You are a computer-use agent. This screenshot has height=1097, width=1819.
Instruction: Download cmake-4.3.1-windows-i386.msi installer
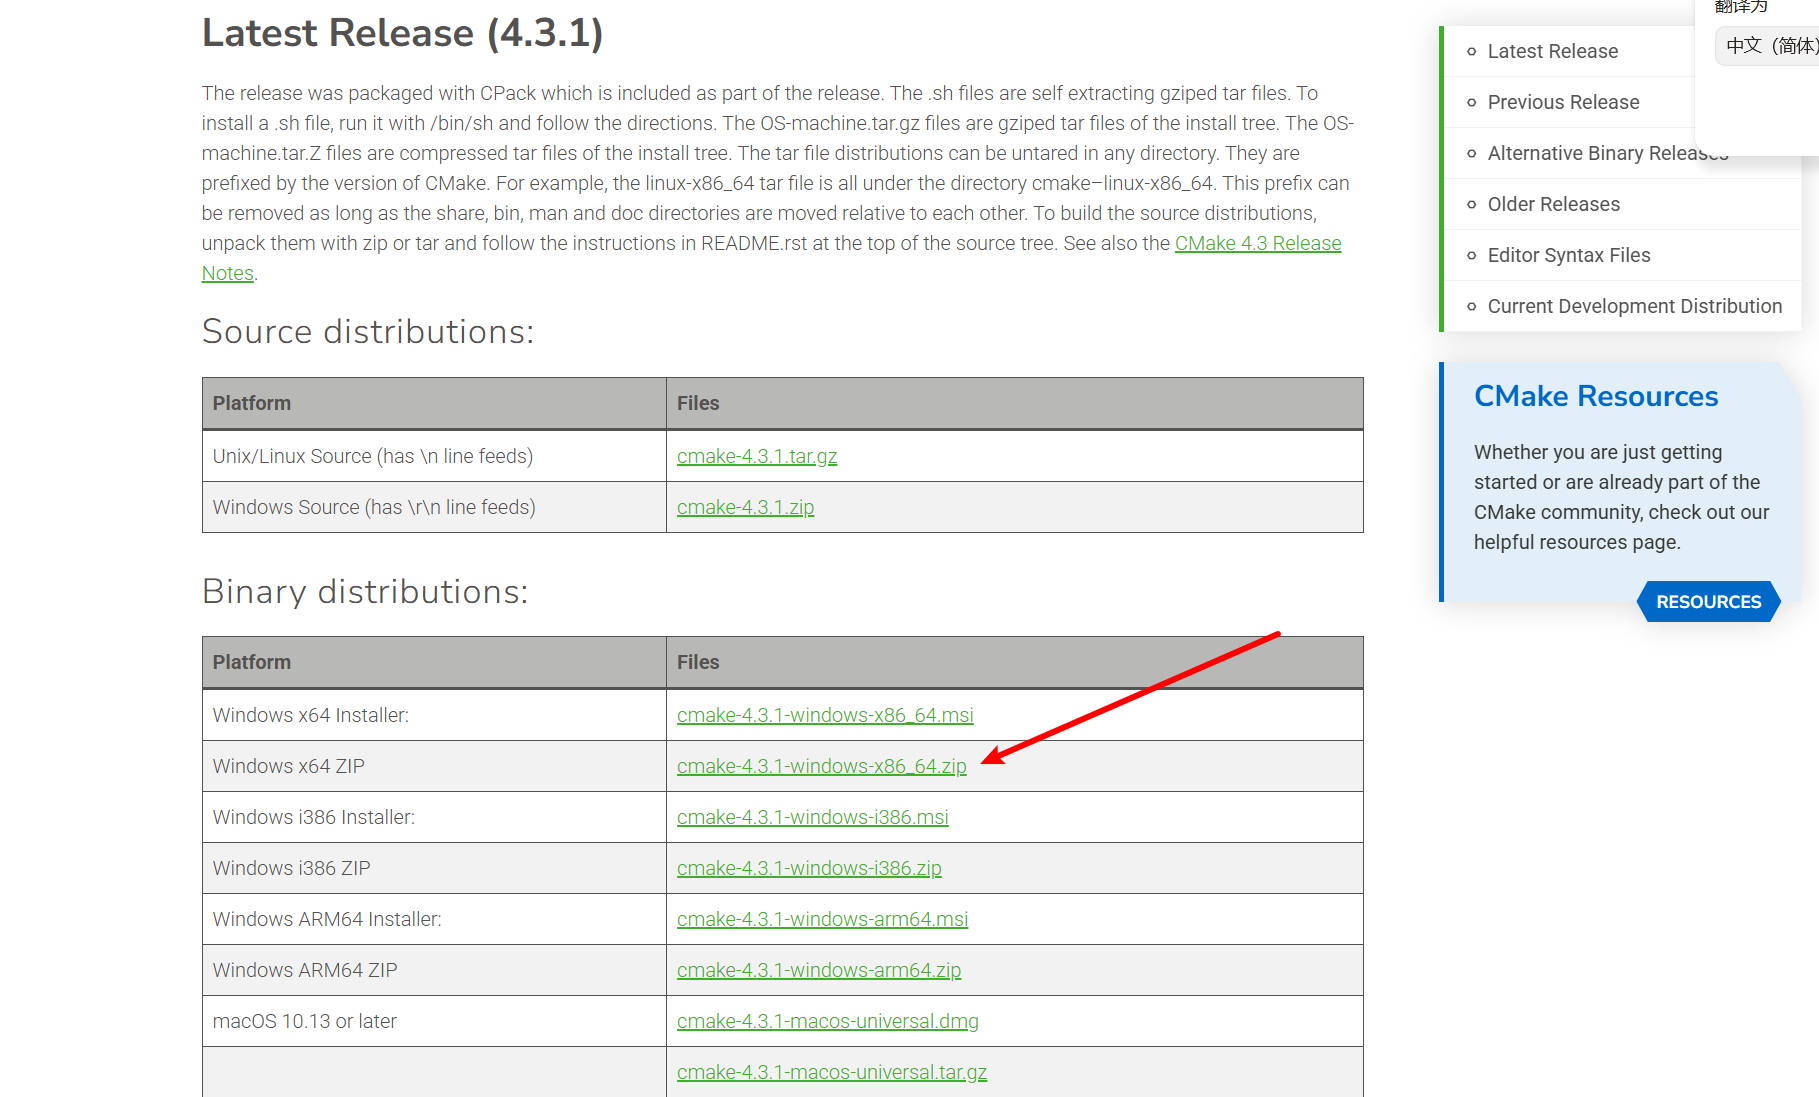(812, 817)
